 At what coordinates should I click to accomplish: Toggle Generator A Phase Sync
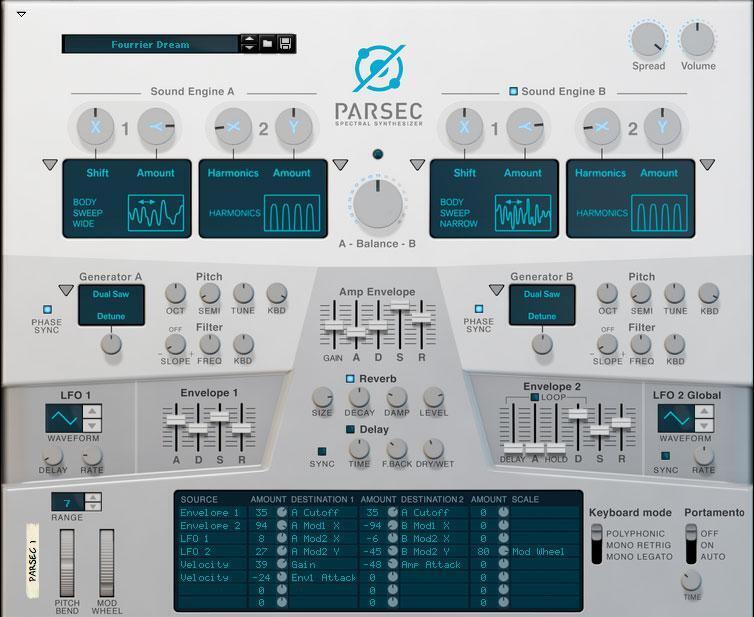46,309
